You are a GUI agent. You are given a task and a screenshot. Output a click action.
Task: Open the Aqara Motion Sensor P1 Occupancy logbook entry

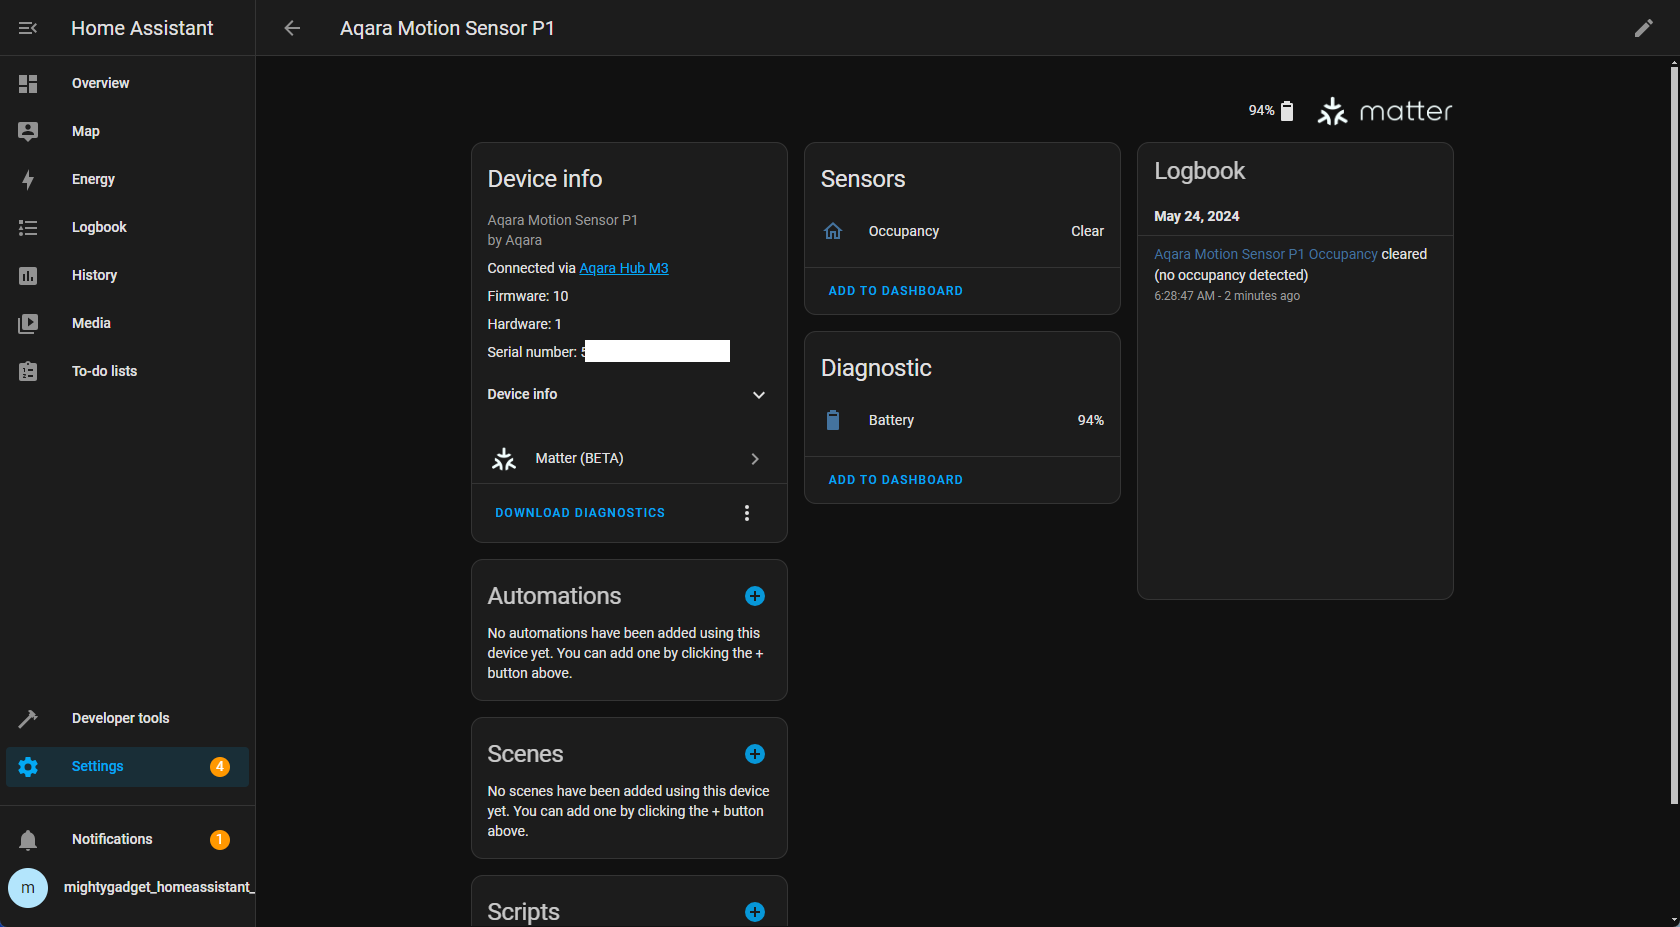1265,254
